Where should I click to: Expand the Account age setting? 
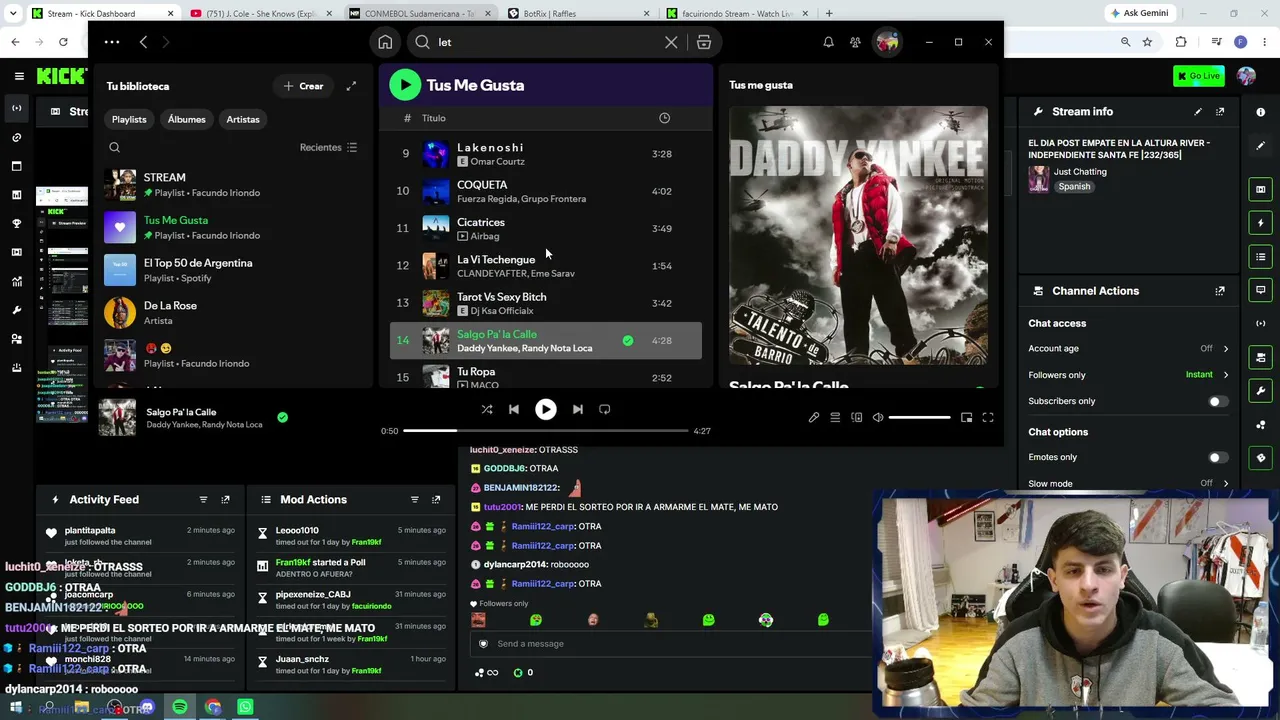pos(1226,349)
